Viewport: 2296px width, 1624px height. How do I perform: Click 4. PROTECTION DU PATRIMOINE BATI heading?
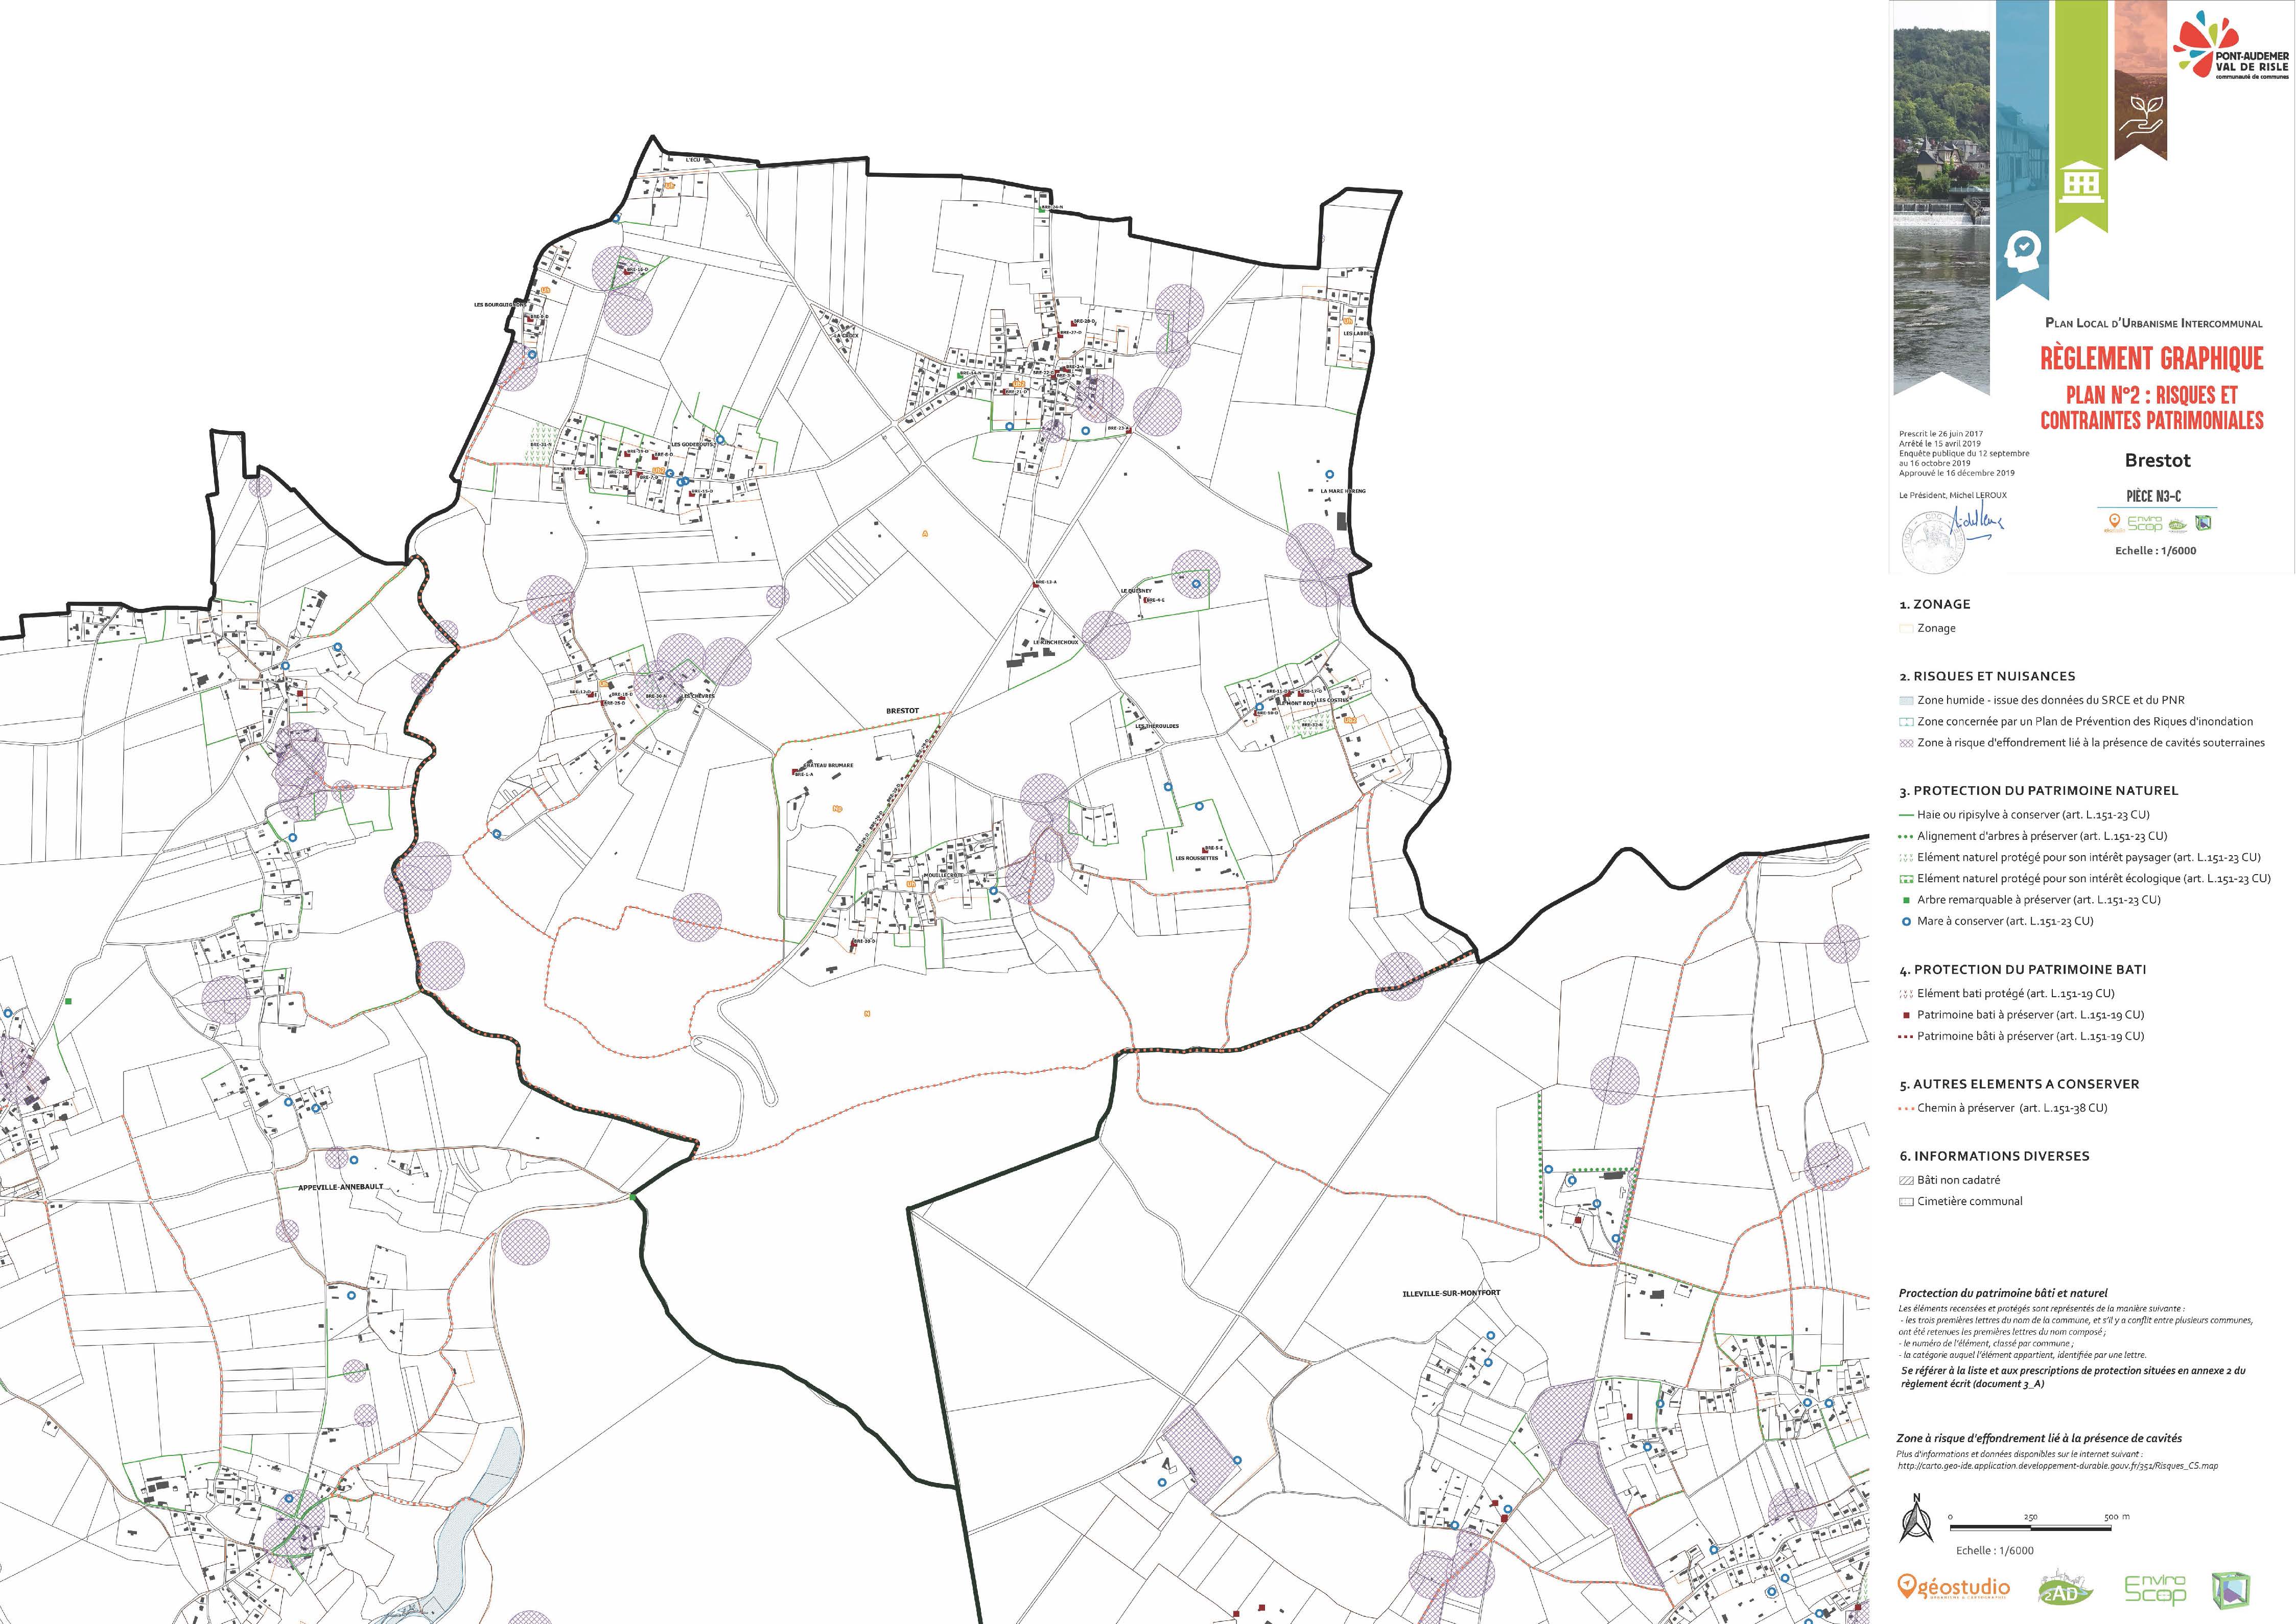point(2022,970)
